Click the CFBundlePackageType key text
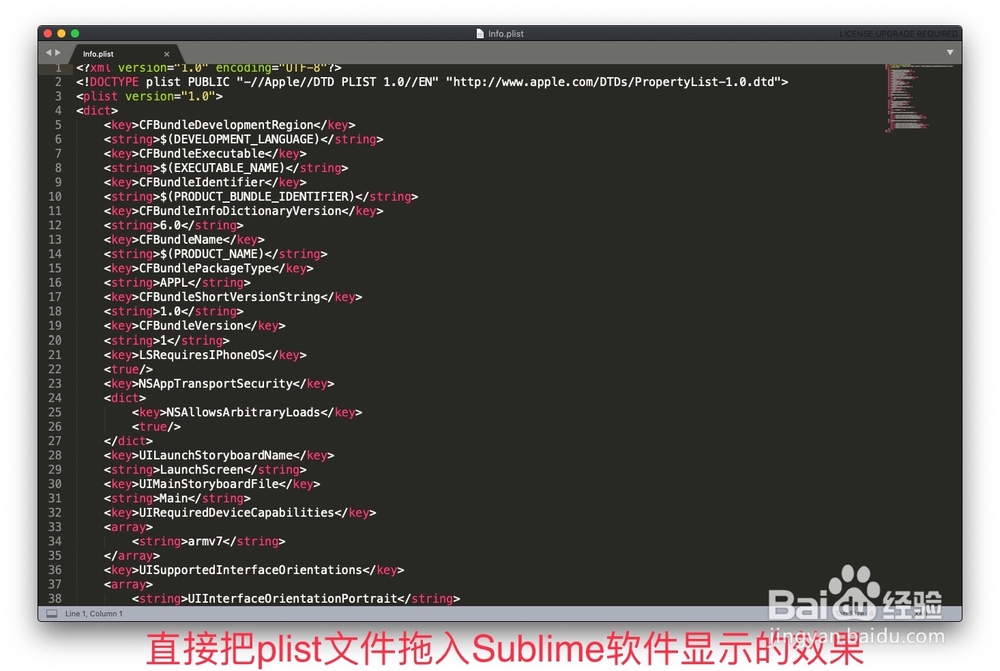This screenshot has height=671, width=1000. (x=205, y=269)
